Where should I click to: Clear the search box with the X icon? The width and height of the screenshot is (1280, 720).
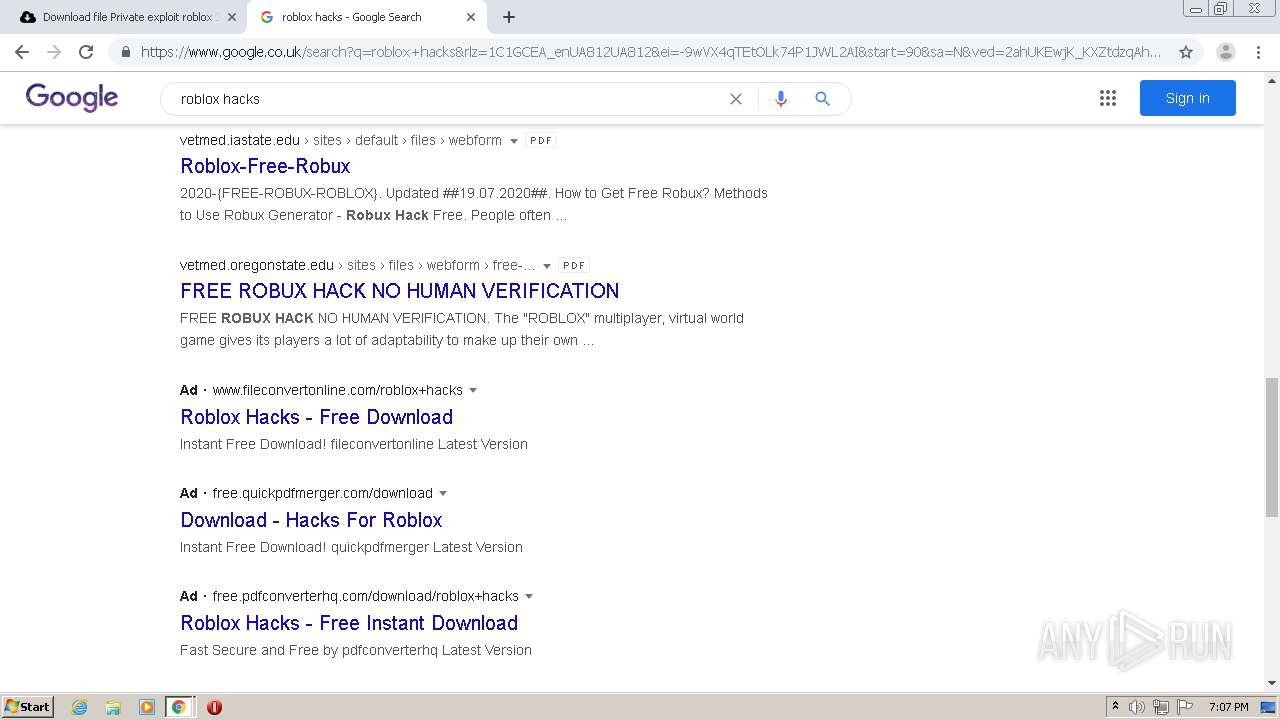click(x=736, y=99)
